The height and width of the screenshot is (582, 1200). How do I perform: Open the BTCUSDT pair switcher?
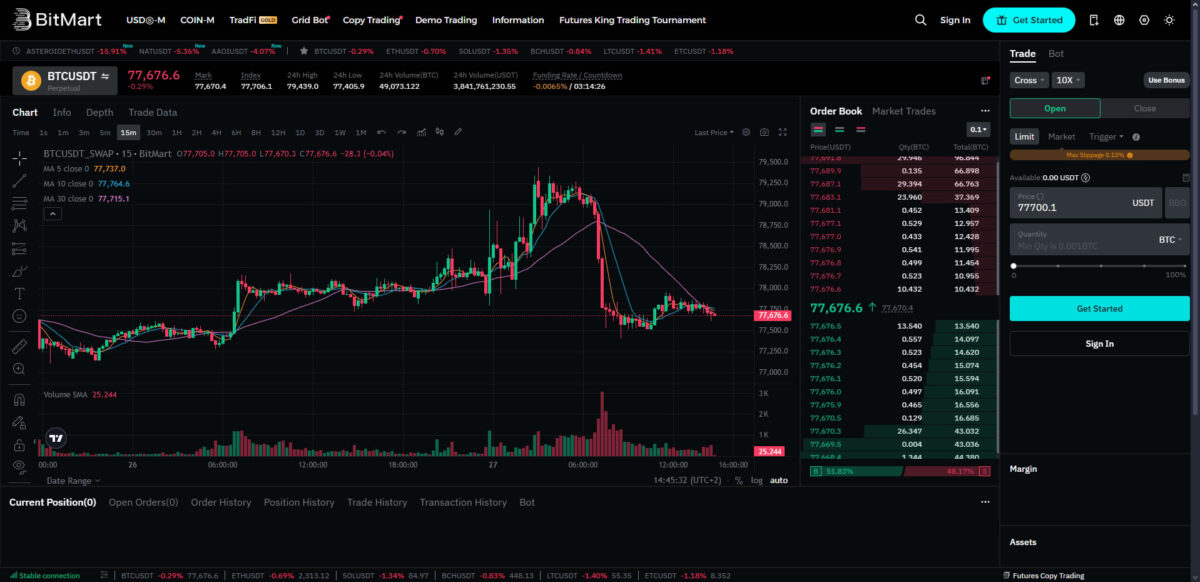click(65, 80)
